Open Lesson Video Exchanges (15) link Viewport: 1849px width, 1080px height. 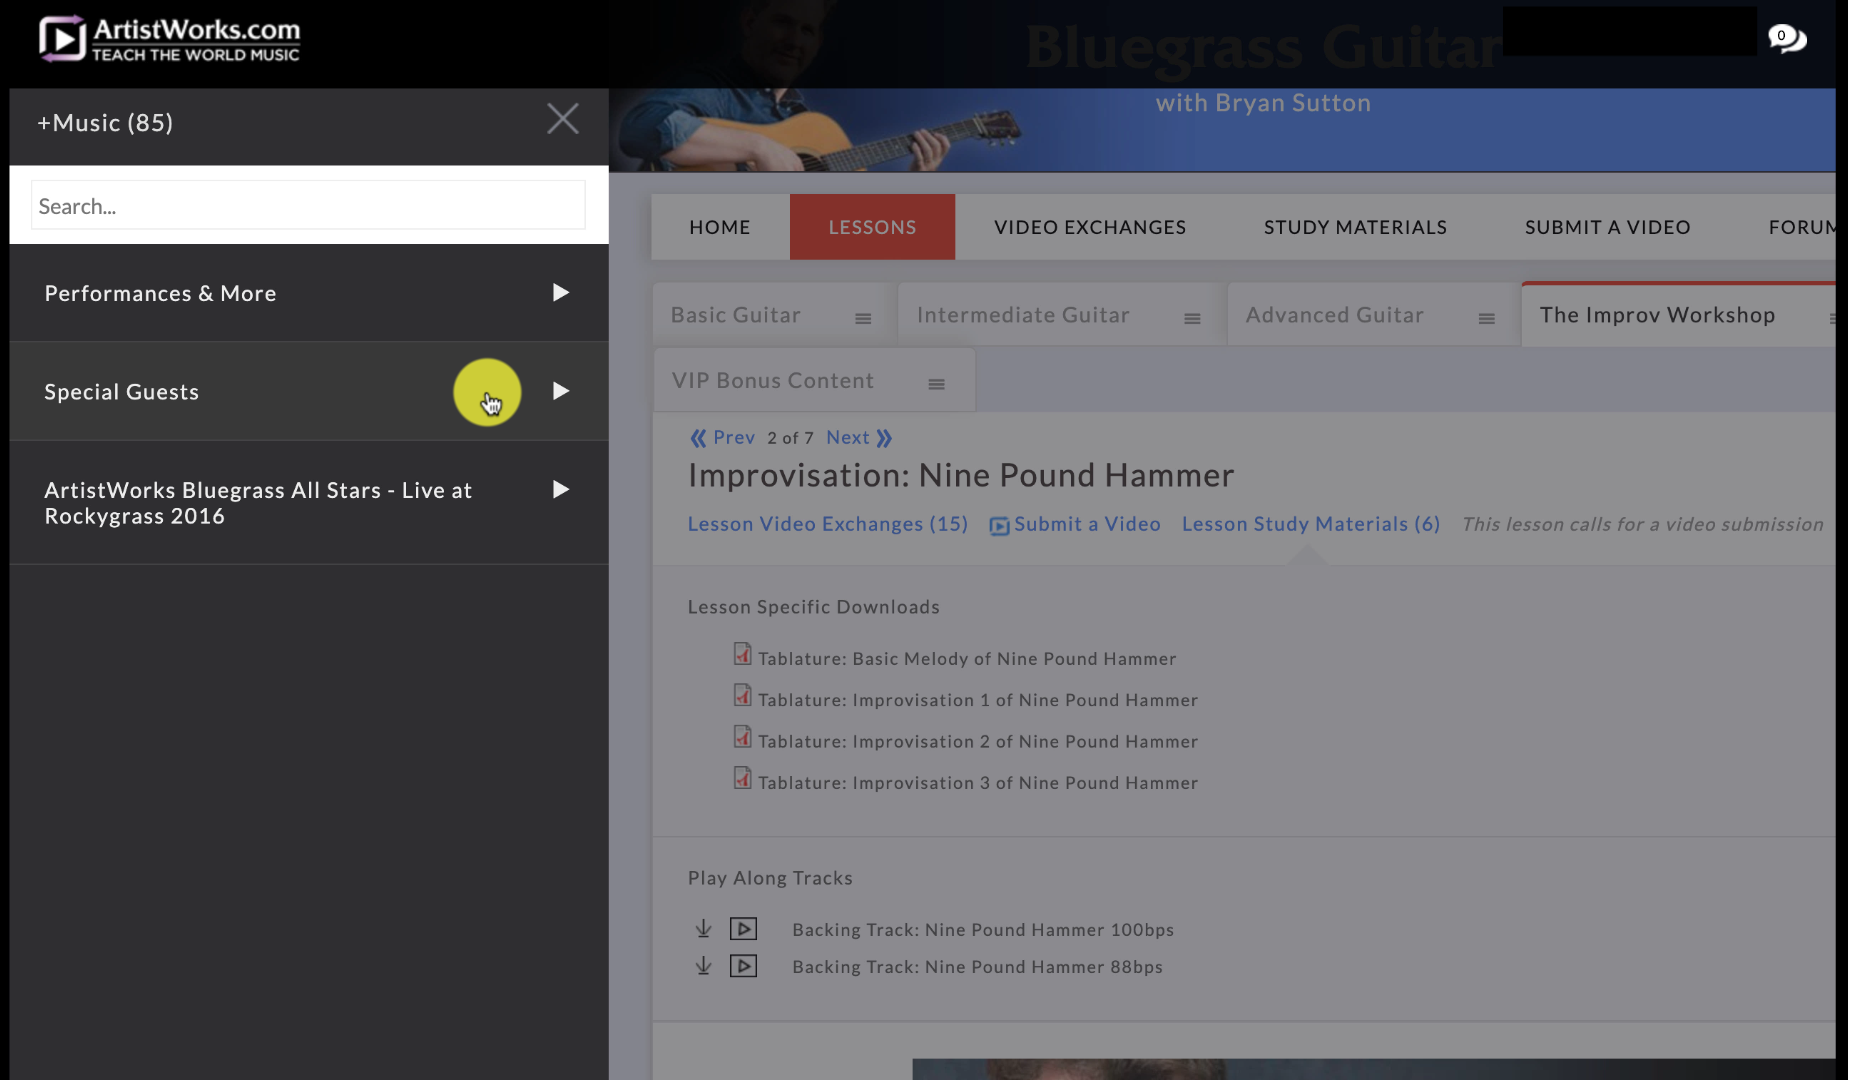coord(828,524)
